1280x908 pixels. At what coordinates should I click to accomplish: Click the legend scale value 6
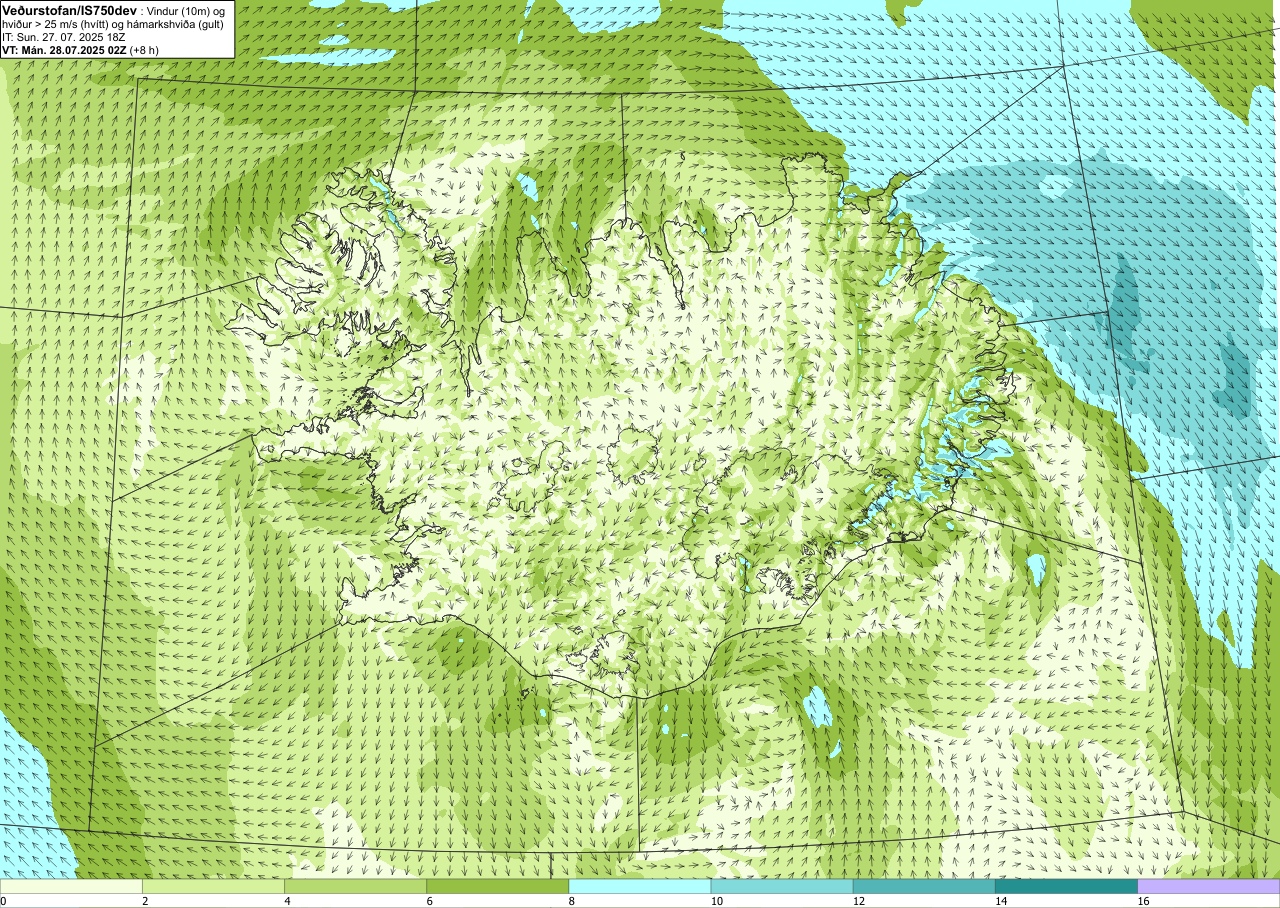[x=429, y=901]
